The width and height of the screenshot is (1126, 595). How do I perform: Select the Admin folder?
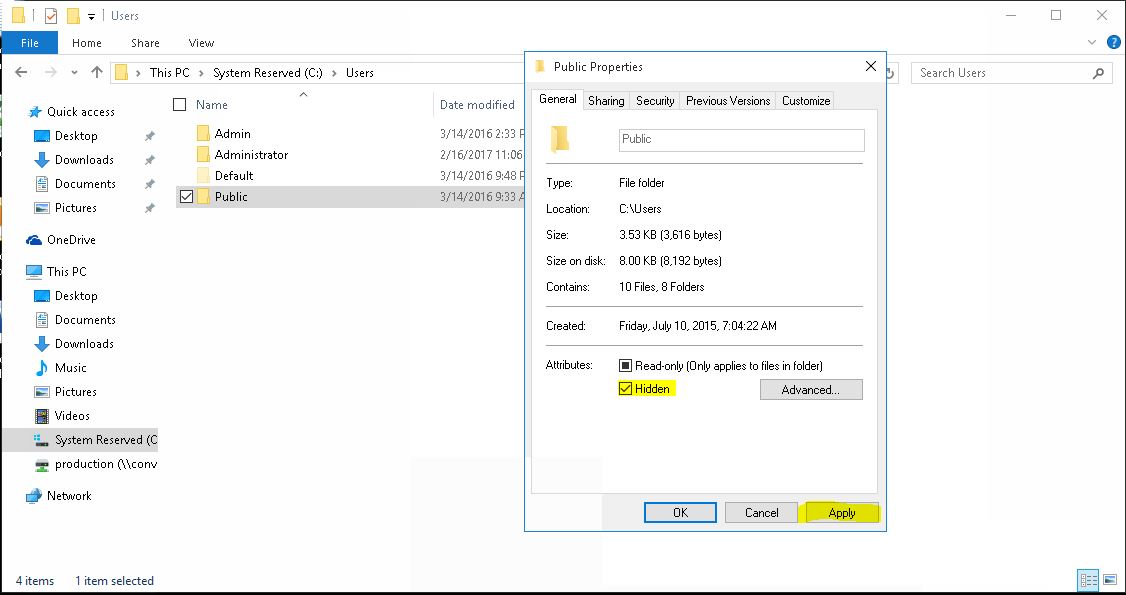pos(233,133)
